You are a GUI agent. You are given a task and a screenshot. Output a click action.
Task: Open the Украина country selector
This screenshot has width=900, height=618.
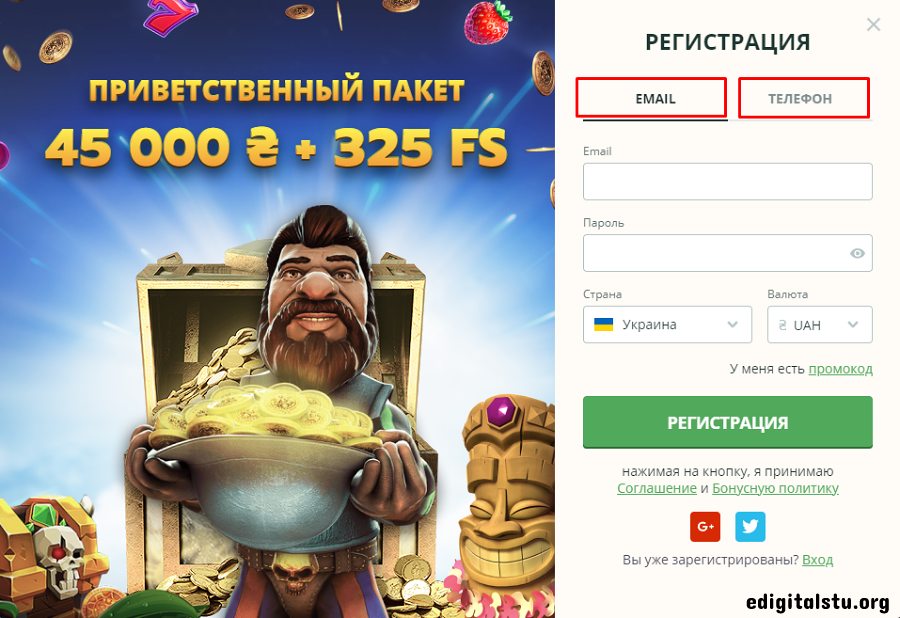coord(667,324)
